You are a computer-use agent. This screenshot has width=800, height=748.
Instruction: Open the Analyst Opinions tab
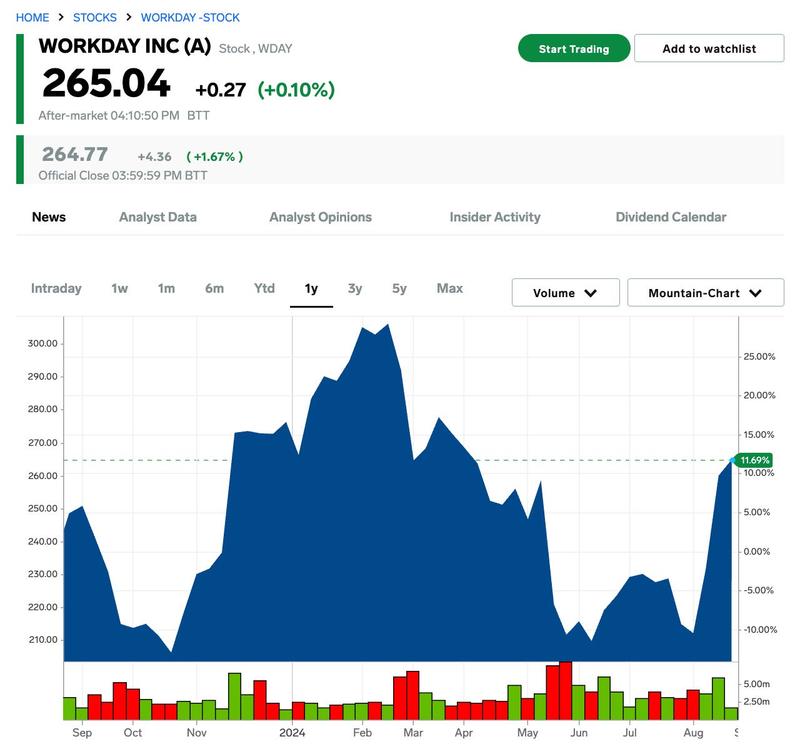click(320, 217)
